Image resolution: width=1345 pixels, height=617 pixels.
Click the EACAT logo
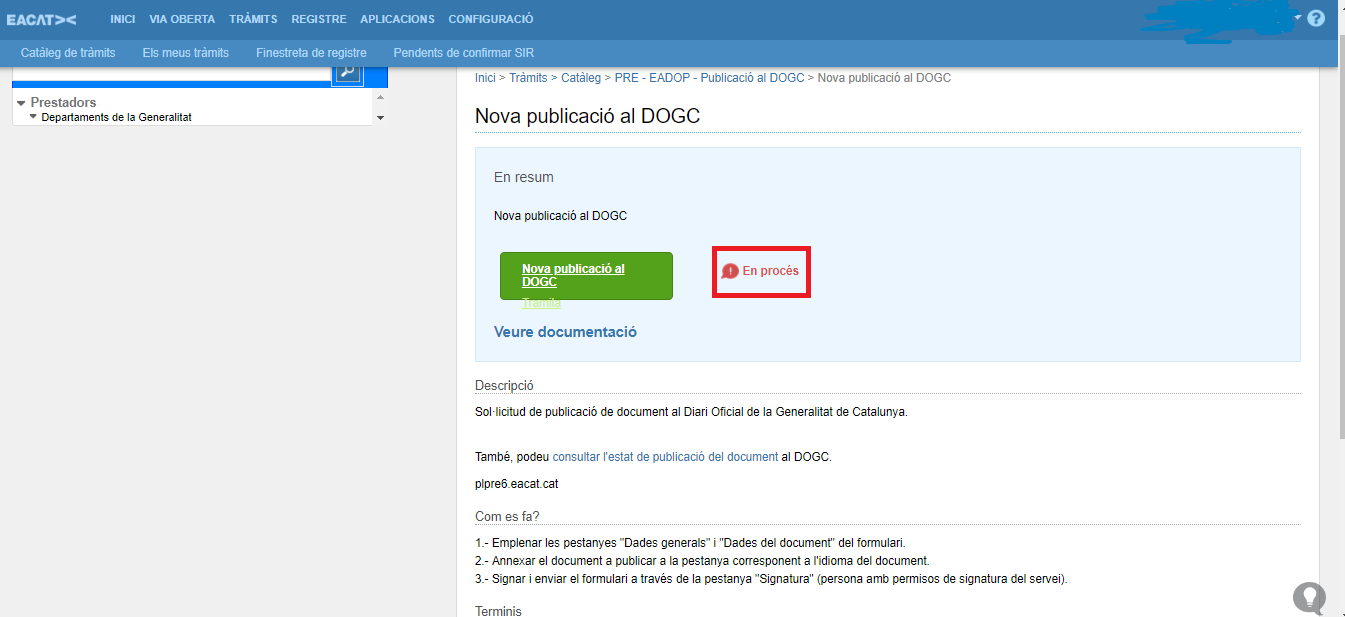point(41,19)
